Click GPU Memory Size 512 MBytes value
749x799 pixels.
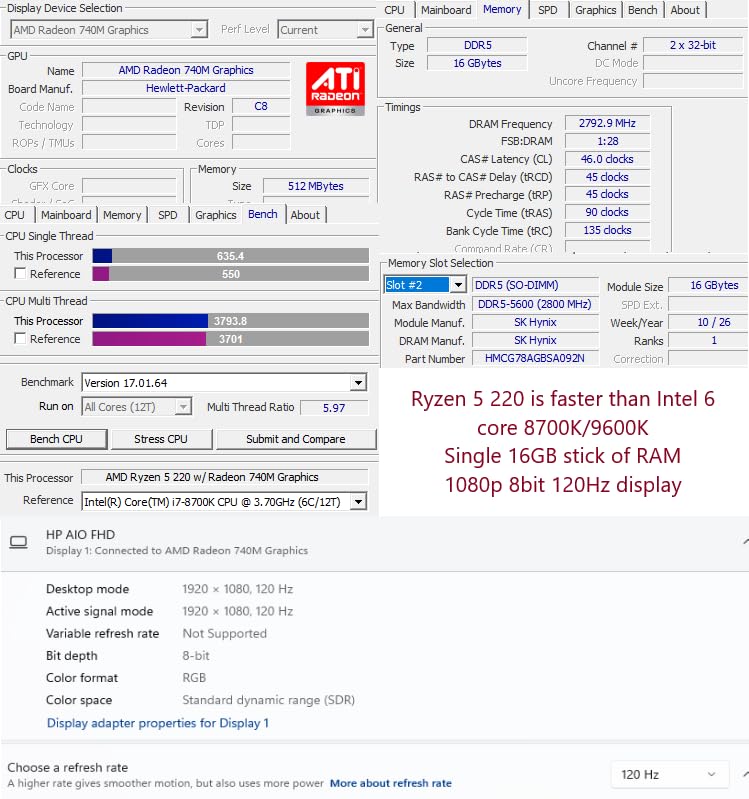click(x=316, y=186)
